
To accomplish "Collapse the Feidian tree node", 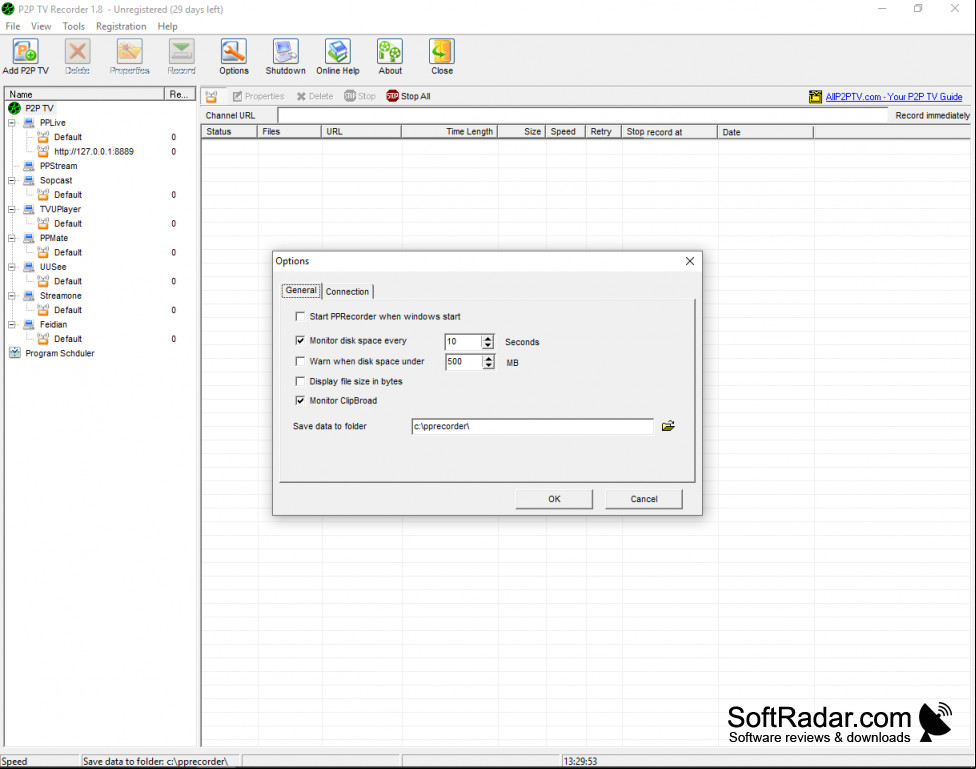I will click(x=11, y=324).
